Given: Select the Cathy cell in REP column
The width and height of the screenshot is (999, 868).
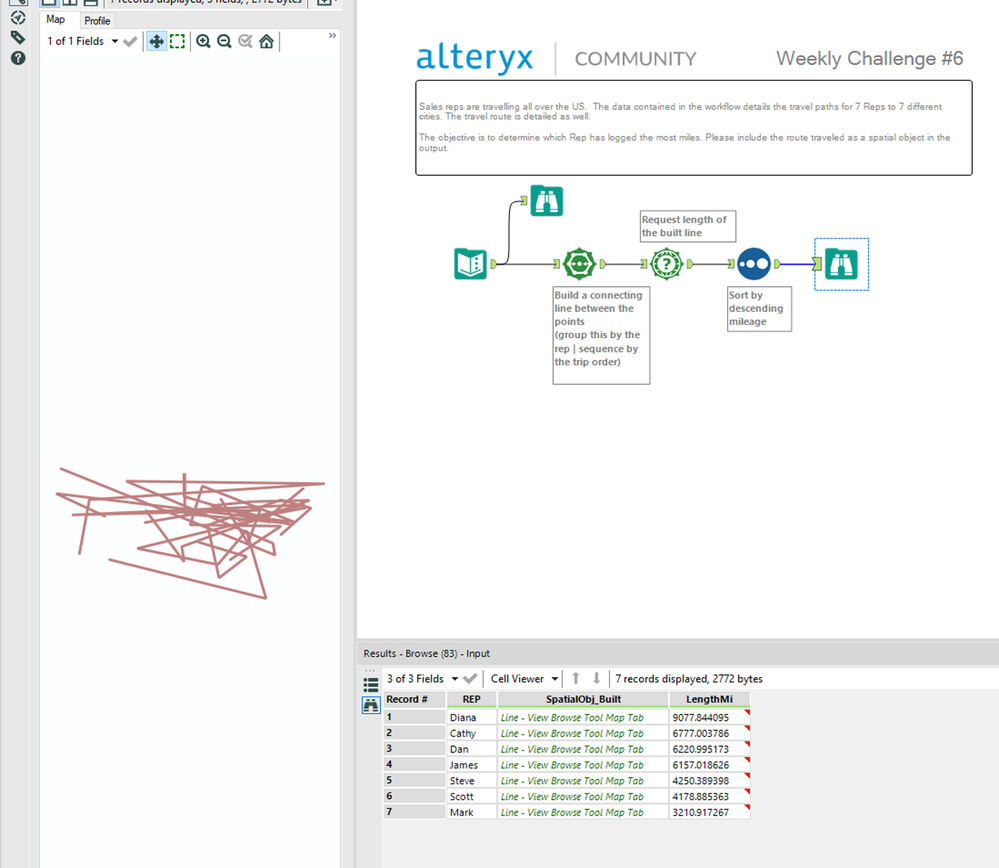Looking at the screenshot, I should 471,734.
